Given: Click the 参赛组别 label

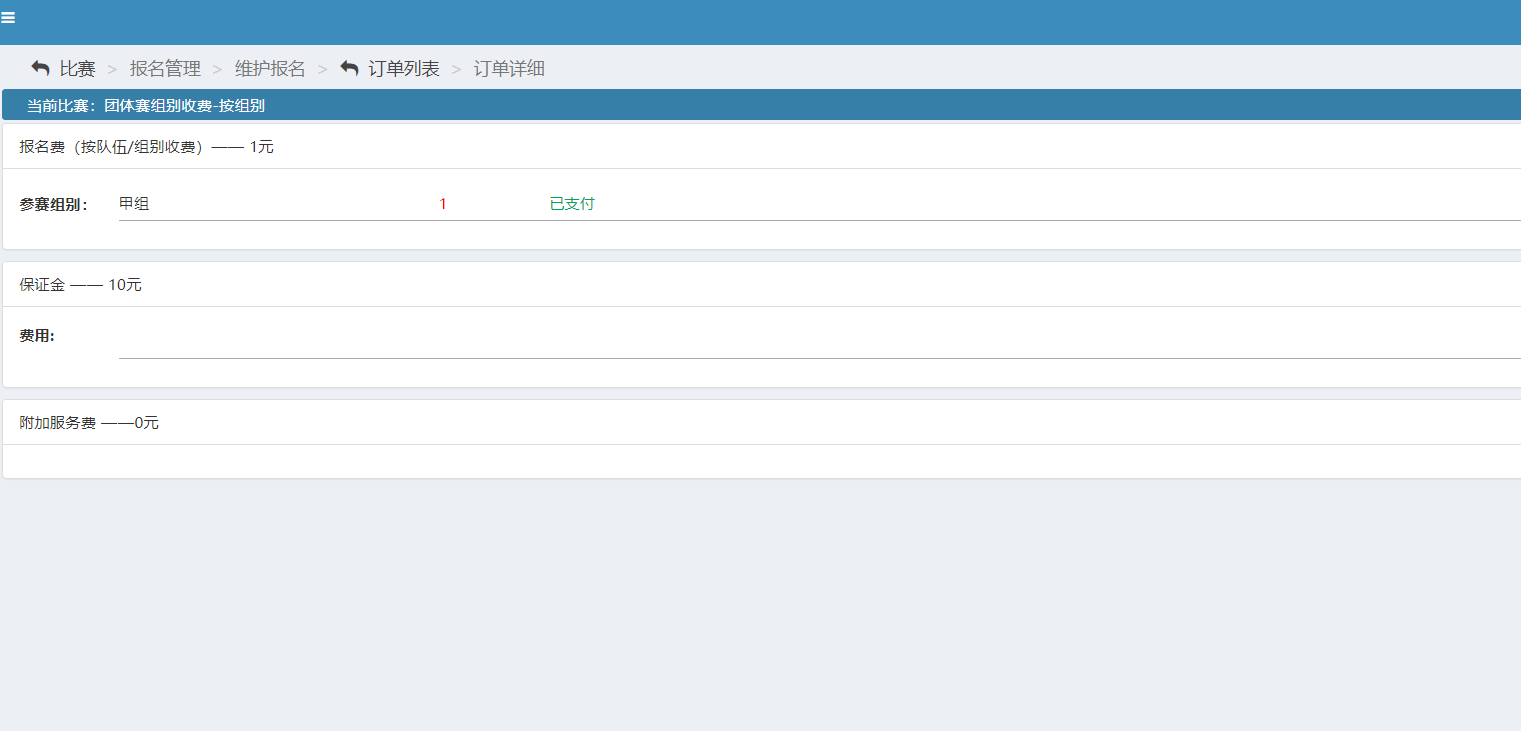Looking at the screenshot, I should (x=54, y=205).
